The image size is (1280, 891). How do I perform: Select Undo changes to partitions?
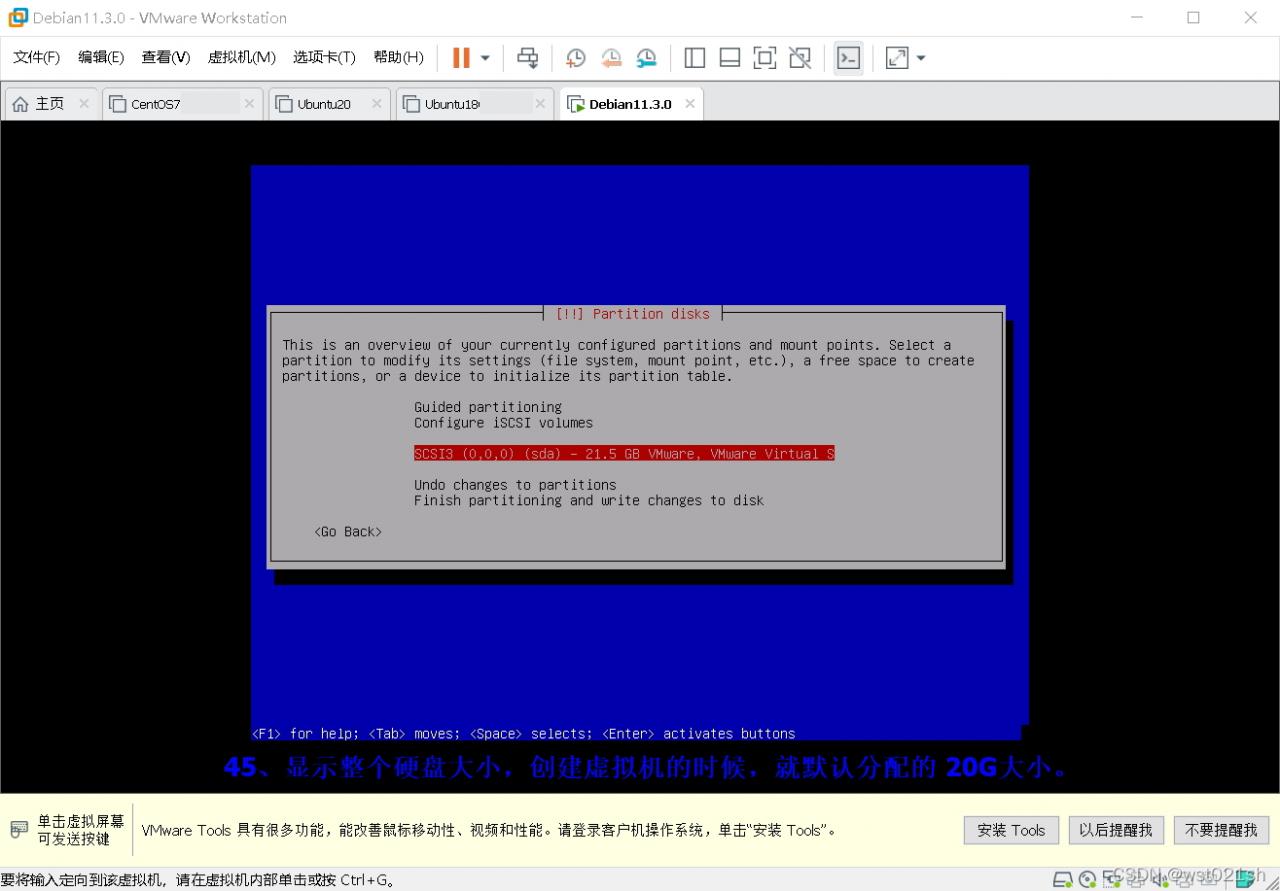pos(515,485)
